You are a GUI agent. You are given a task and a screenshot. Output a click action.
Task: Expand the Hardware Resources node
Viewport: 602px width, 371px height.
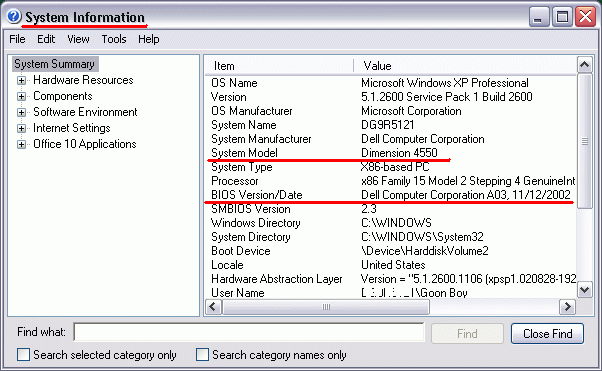coord(22,80)
